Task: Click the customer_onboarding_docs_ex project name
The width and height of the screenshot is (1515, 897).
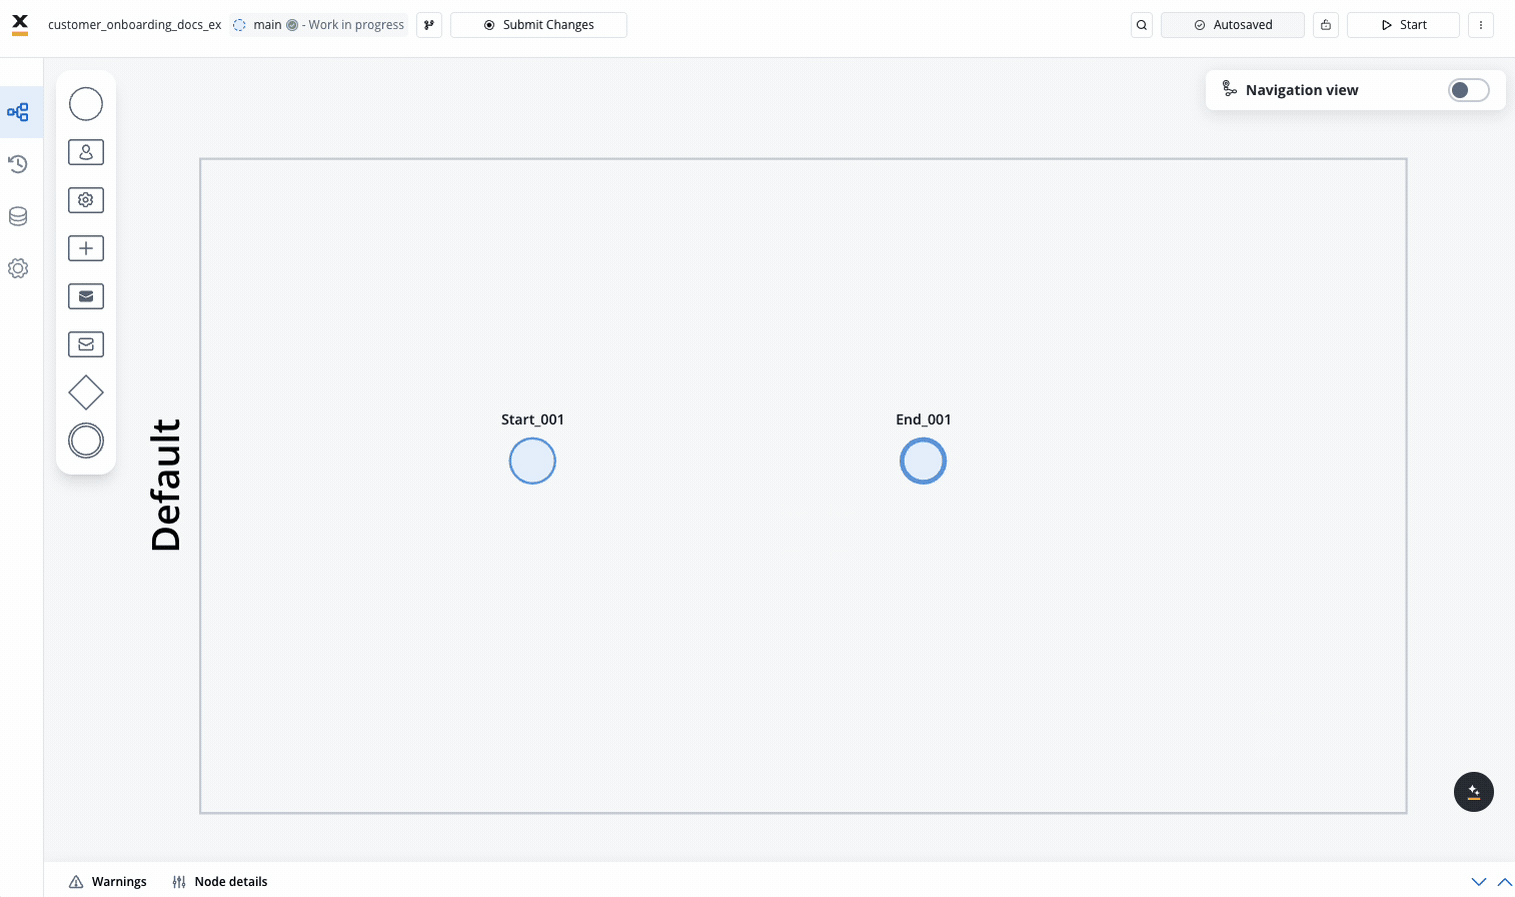Action: tap(135, 25)
